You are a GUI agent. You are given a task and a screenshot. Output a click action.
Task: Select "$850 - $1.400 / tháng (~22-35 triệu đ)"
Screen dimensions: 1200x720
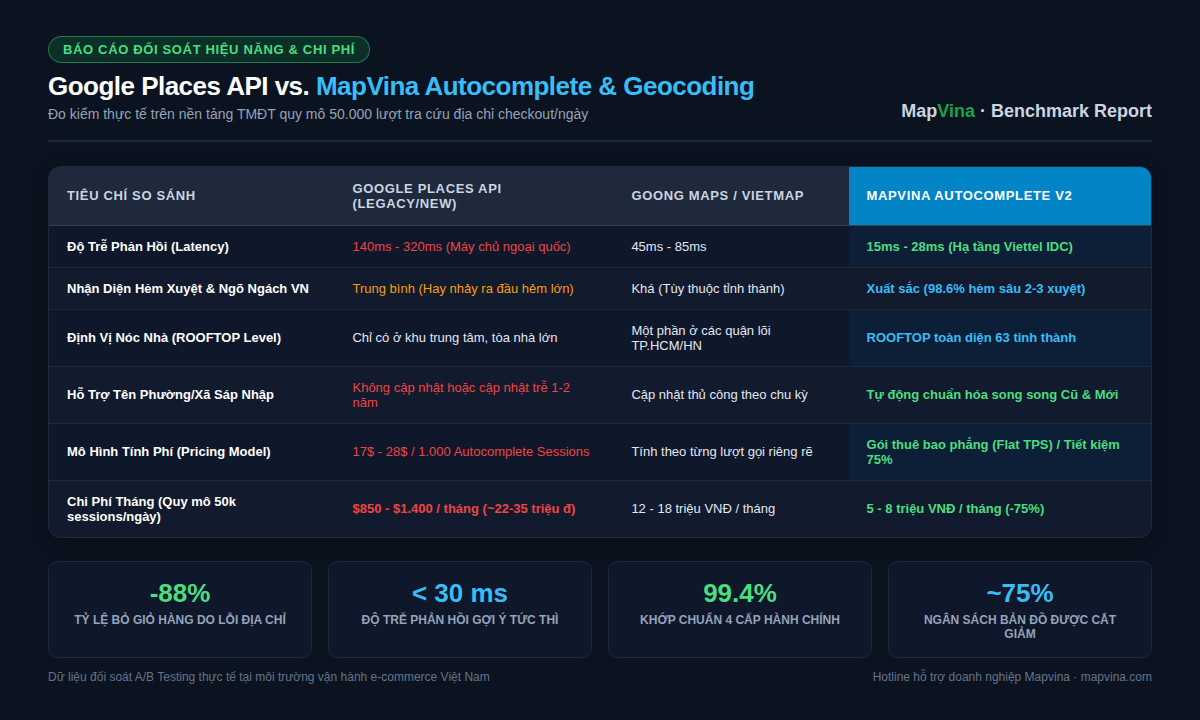pyautogui.click(x=464, y=509)
